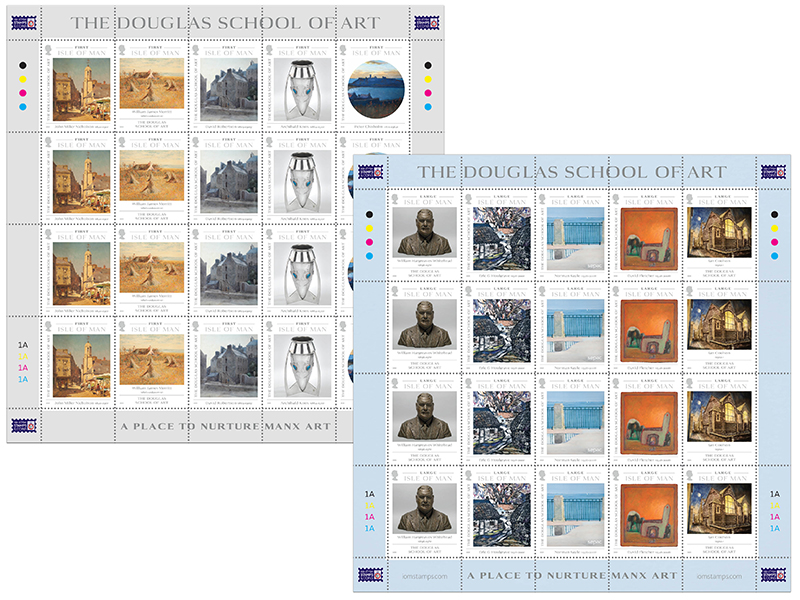Pick the black dot in the grey sheet's left margin
The width and height of the screenshot is (800, 600).
pos(22,65)
